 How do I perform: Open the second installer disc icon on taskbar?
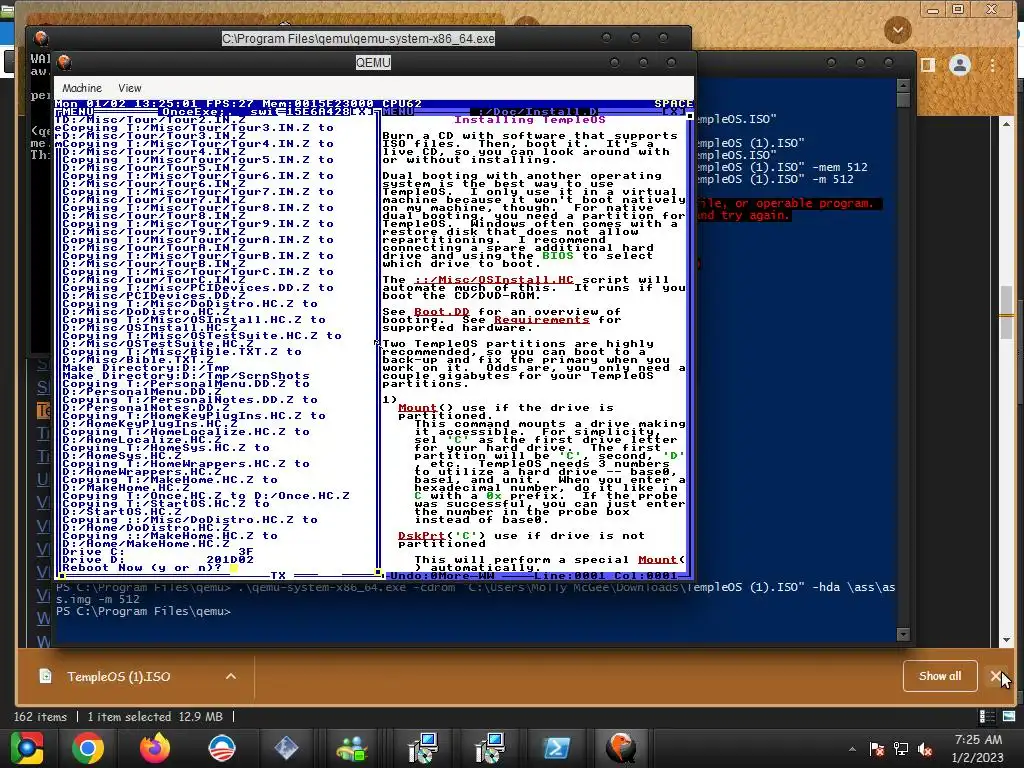490,748
